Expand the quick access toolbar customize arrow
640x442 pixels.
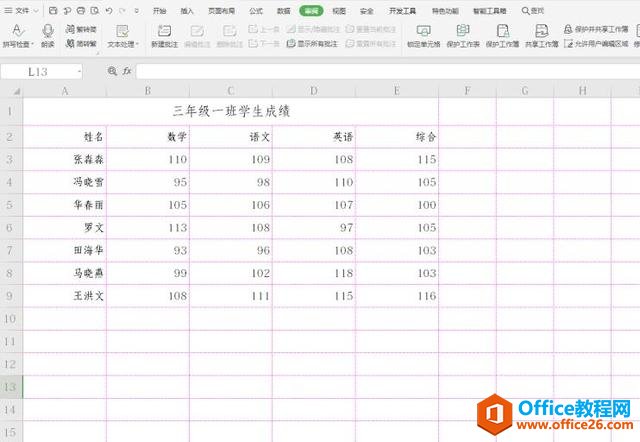(137, 11)
